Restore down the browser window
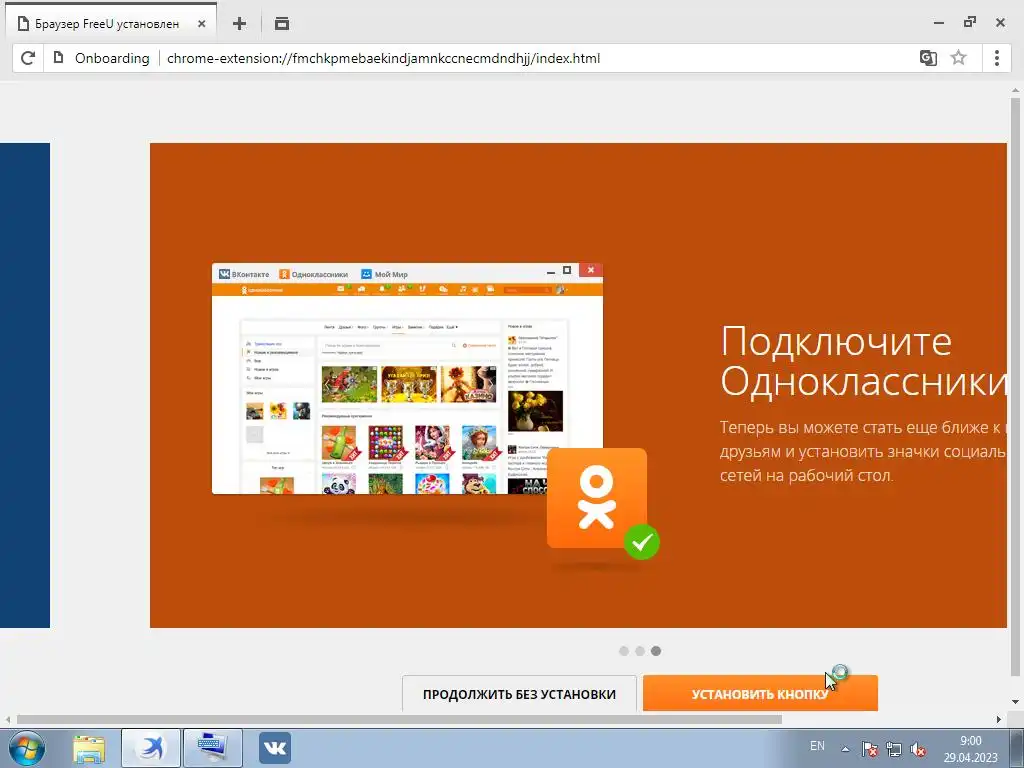Image resolution: width=1024 pixels, height=768 pixels. [970, 22]
